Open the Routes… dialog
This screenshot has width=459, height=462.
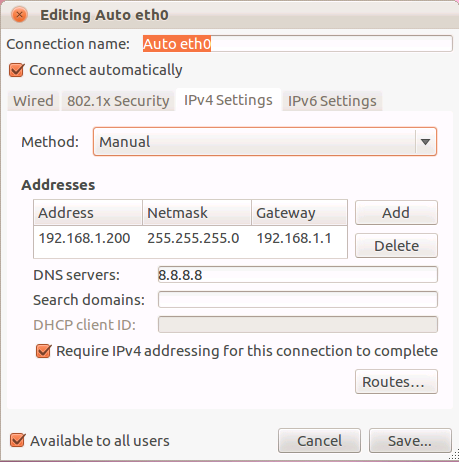click(x=396, y=382)
